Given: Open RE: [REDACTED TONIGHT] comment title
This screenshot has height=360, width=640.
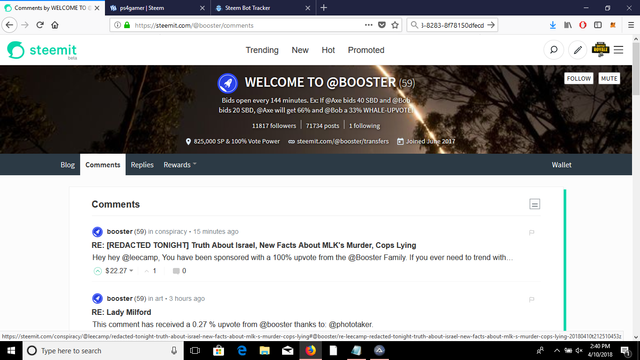Looking at the screenshot, I should coord(254,245).
